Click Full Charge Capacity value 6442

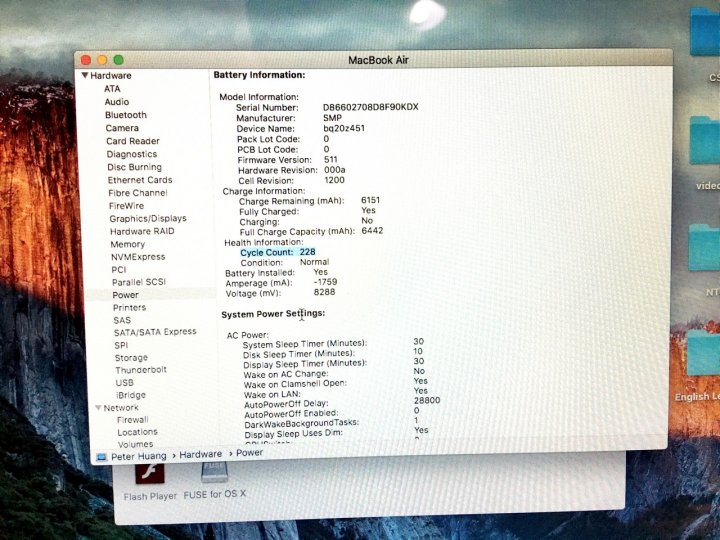point(372,231)
